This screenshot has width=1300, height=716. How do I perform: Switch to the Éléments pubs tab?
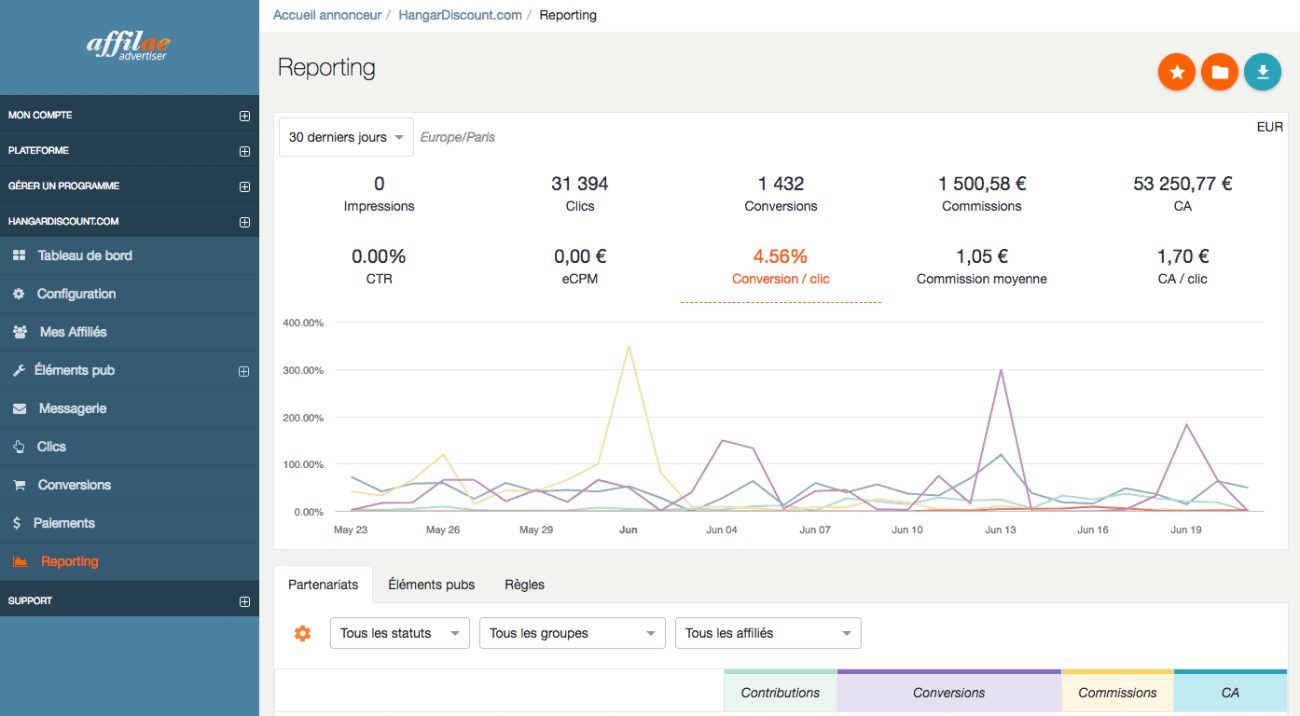point(431,585)
